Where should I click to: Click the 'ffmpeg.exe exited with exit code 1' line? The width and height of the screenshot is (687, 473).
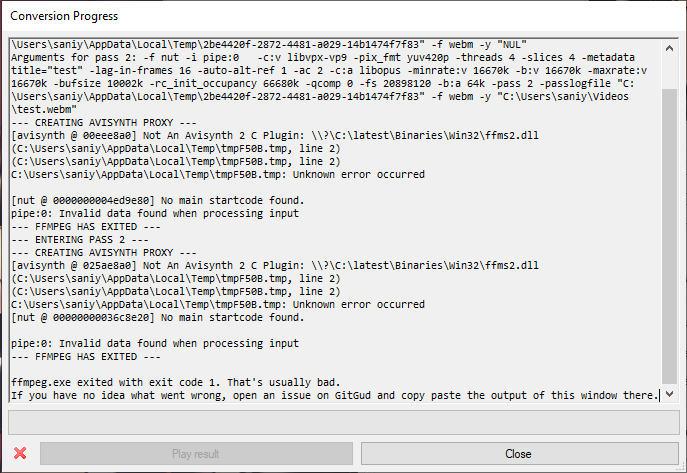176,382
